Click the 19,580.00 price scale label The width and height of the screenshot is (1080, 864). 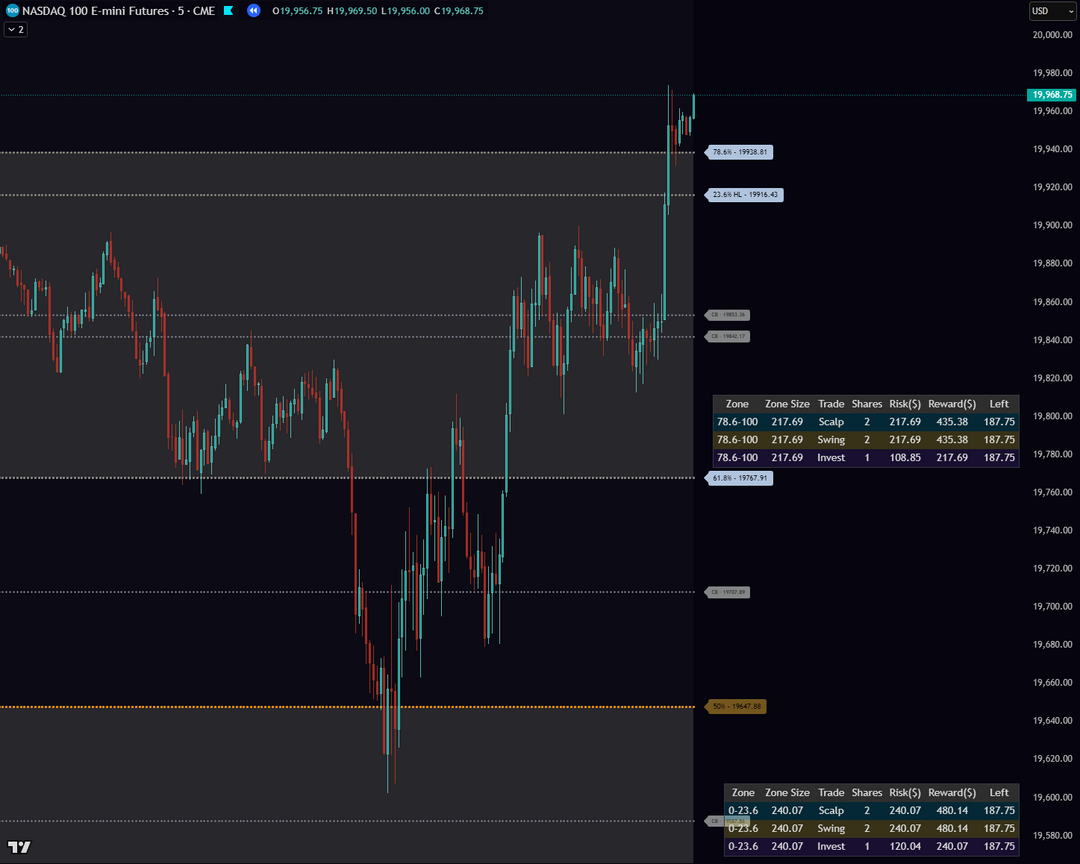(1052, 835)
